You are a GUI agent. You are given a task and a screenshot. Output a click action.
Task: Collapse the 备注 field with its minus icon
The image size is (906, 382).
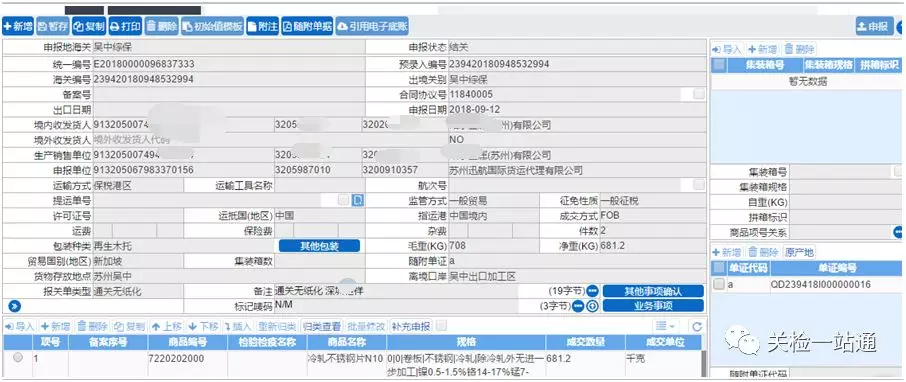coord(592,291)
